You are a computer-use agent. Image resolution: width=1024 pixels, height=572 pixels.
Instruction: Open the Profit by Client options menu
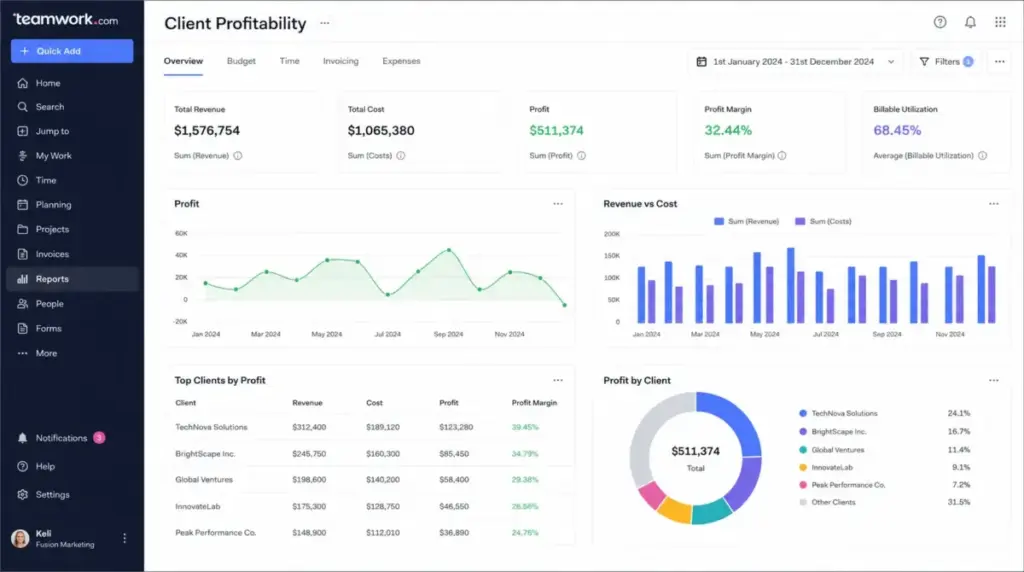pos(993,380)
